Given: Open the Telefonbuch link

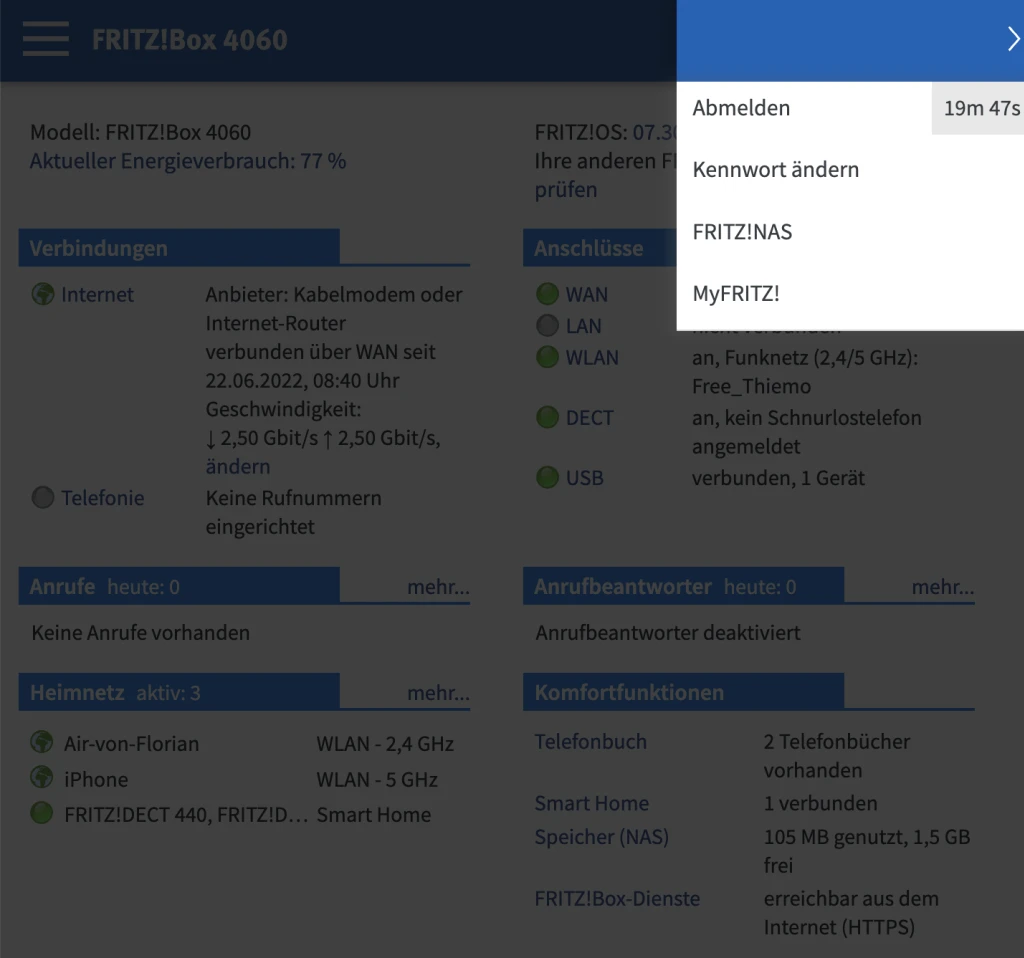Looking at the screenshot, I should coord(590,742).
